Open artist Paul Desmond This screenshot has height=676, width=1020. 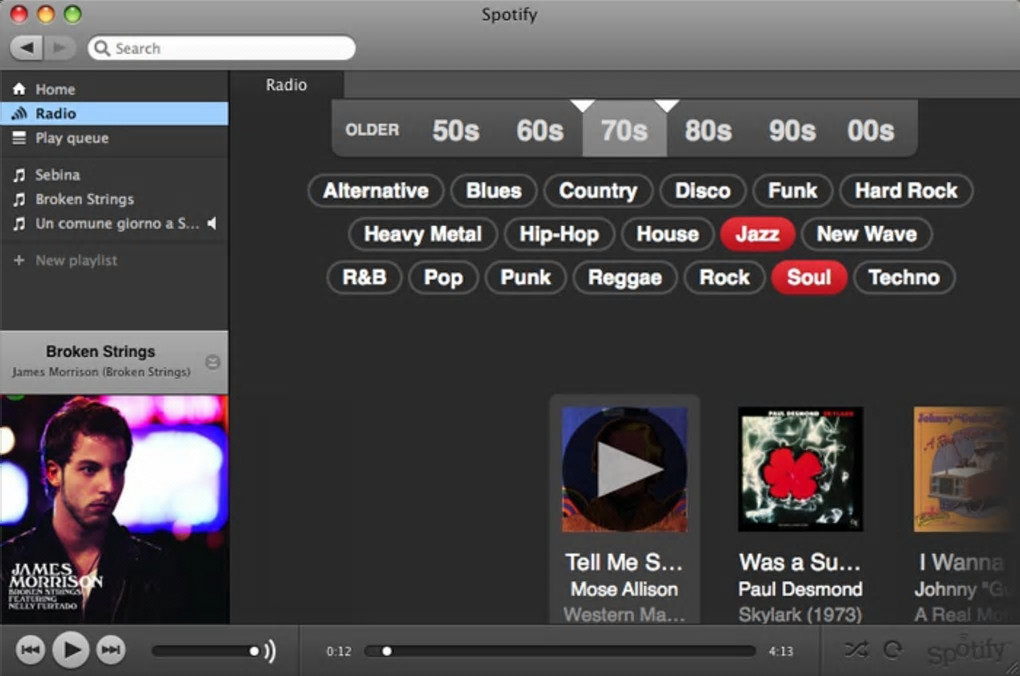point(800,589)
